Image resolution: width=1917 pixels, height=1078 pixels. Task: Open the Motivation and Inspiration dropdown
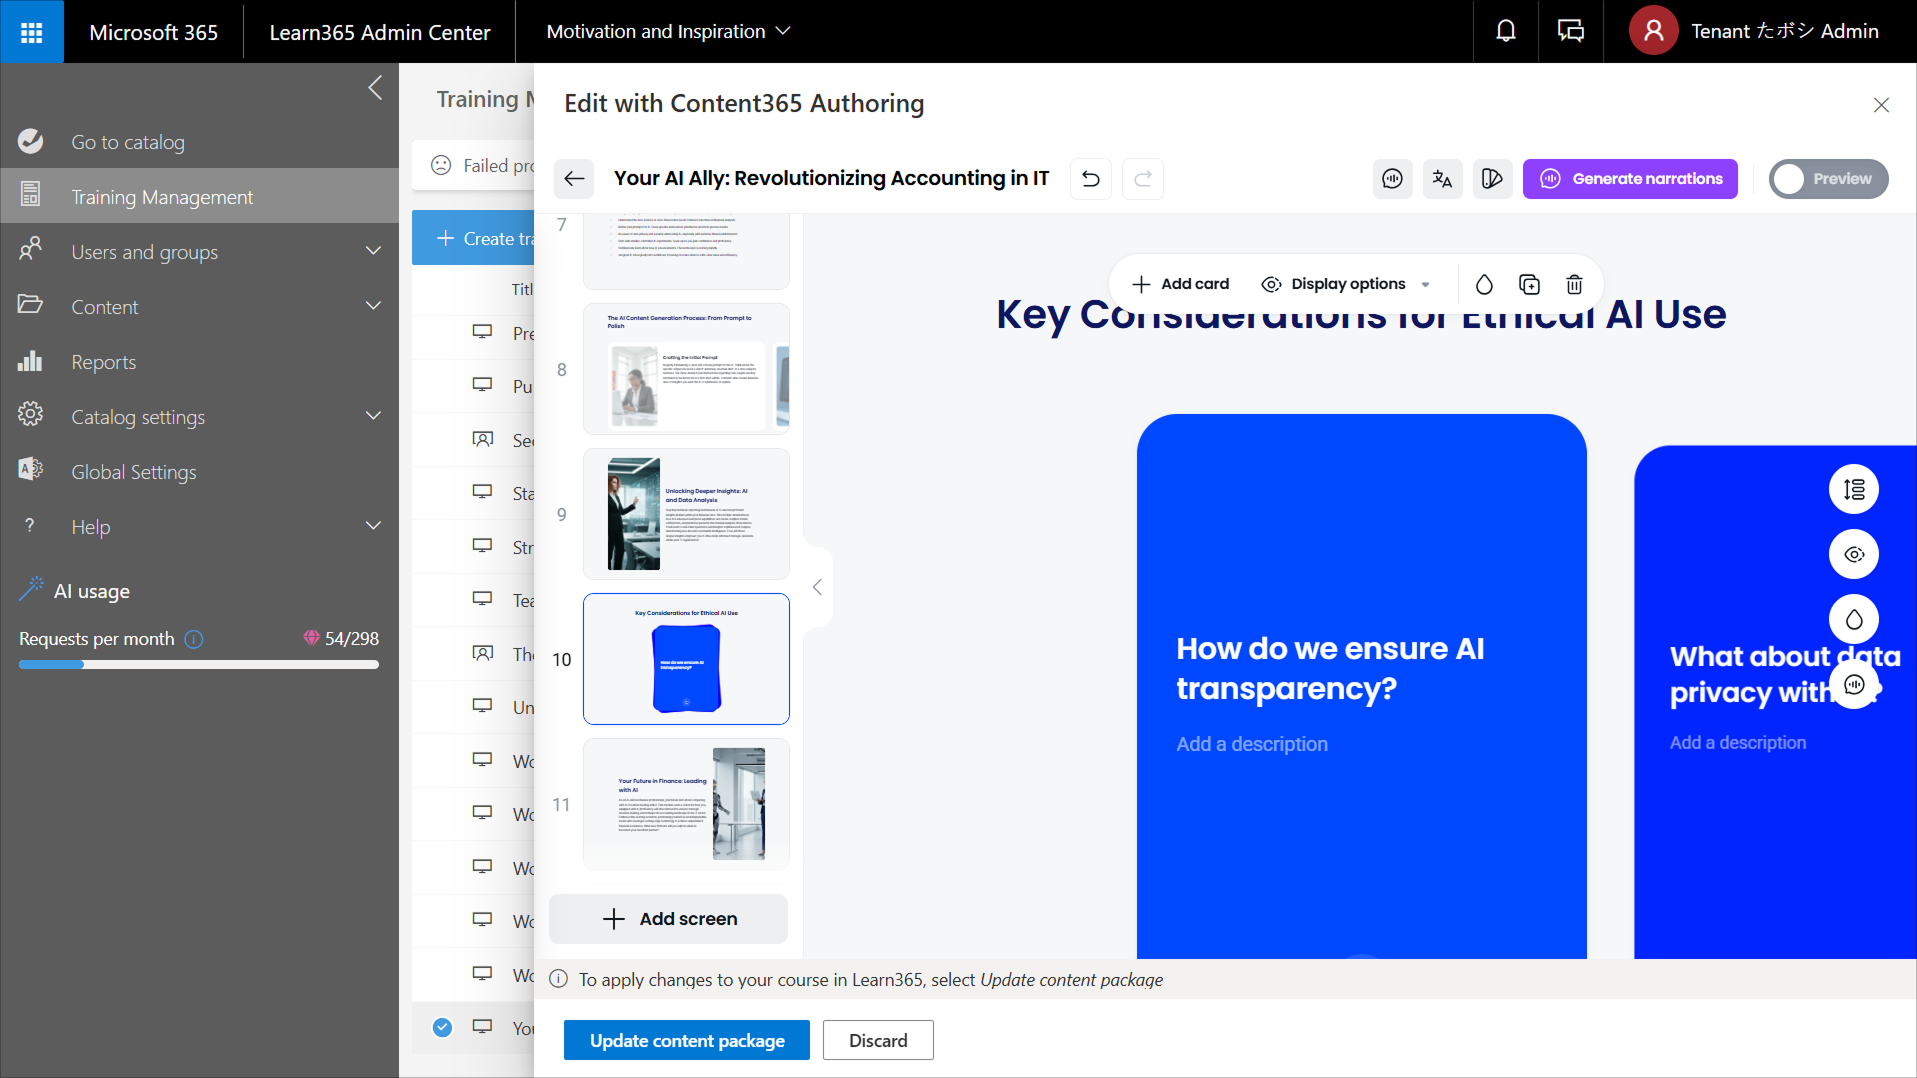[x=667, y=31]
